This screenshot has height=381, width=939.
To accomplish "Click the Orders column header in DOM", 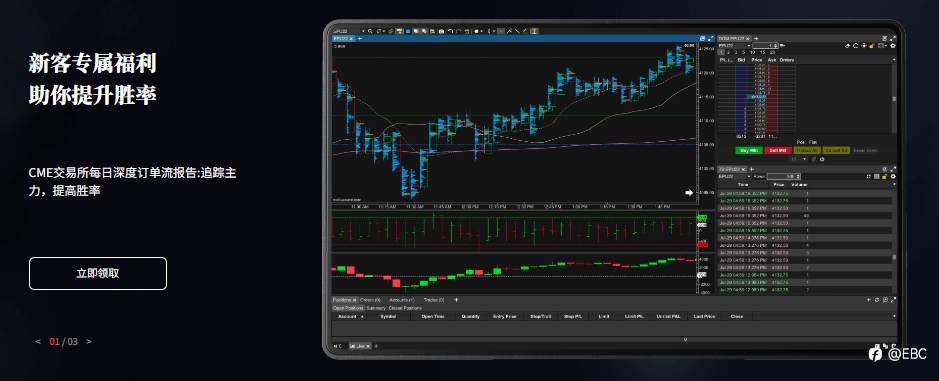I will pyautogui.click(x=787, y=61).
